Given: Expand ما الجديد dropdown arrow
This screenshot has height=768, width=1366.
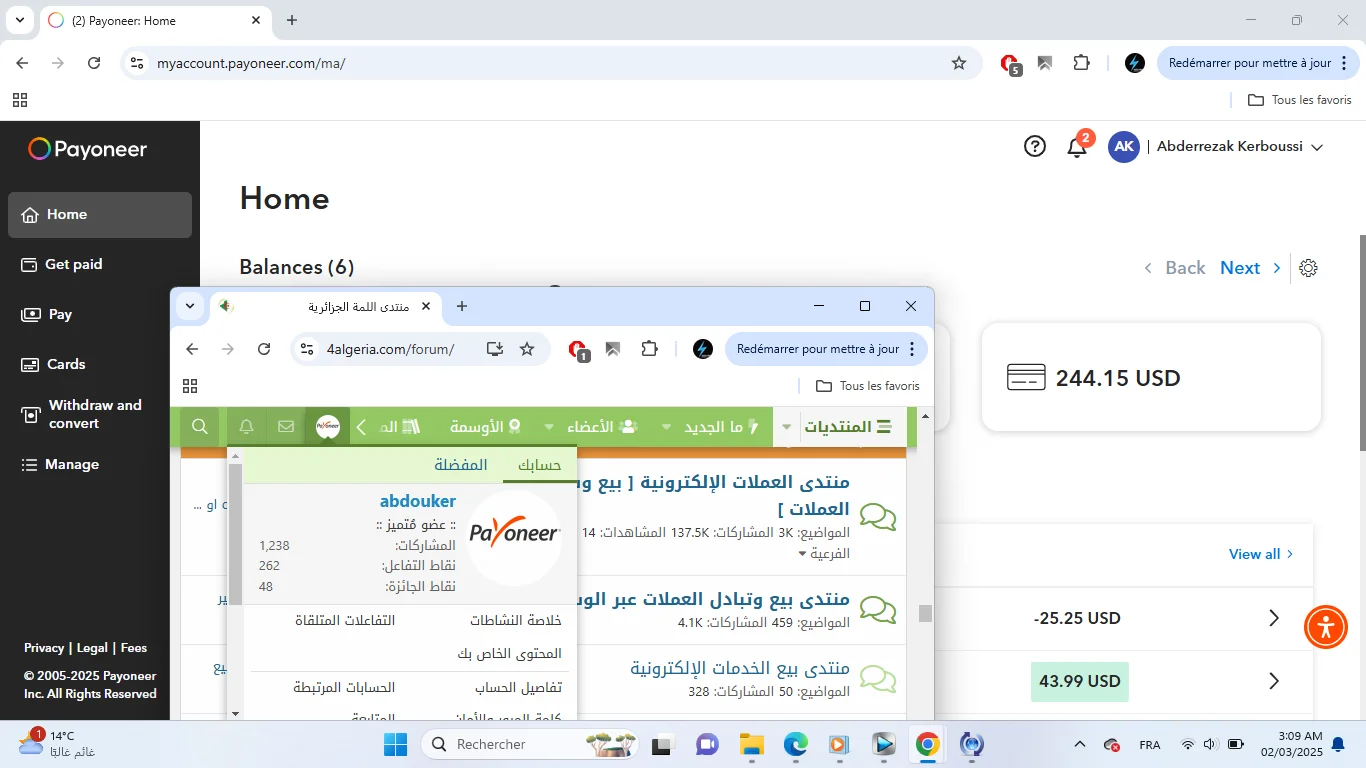Looking at the screenshot, I should (667, 427).
